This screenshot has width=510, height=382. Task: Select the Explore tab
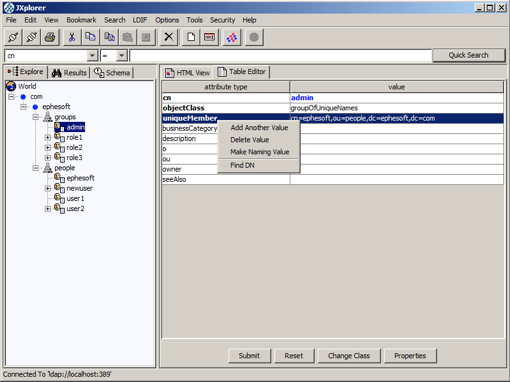(x=26, y=72)
